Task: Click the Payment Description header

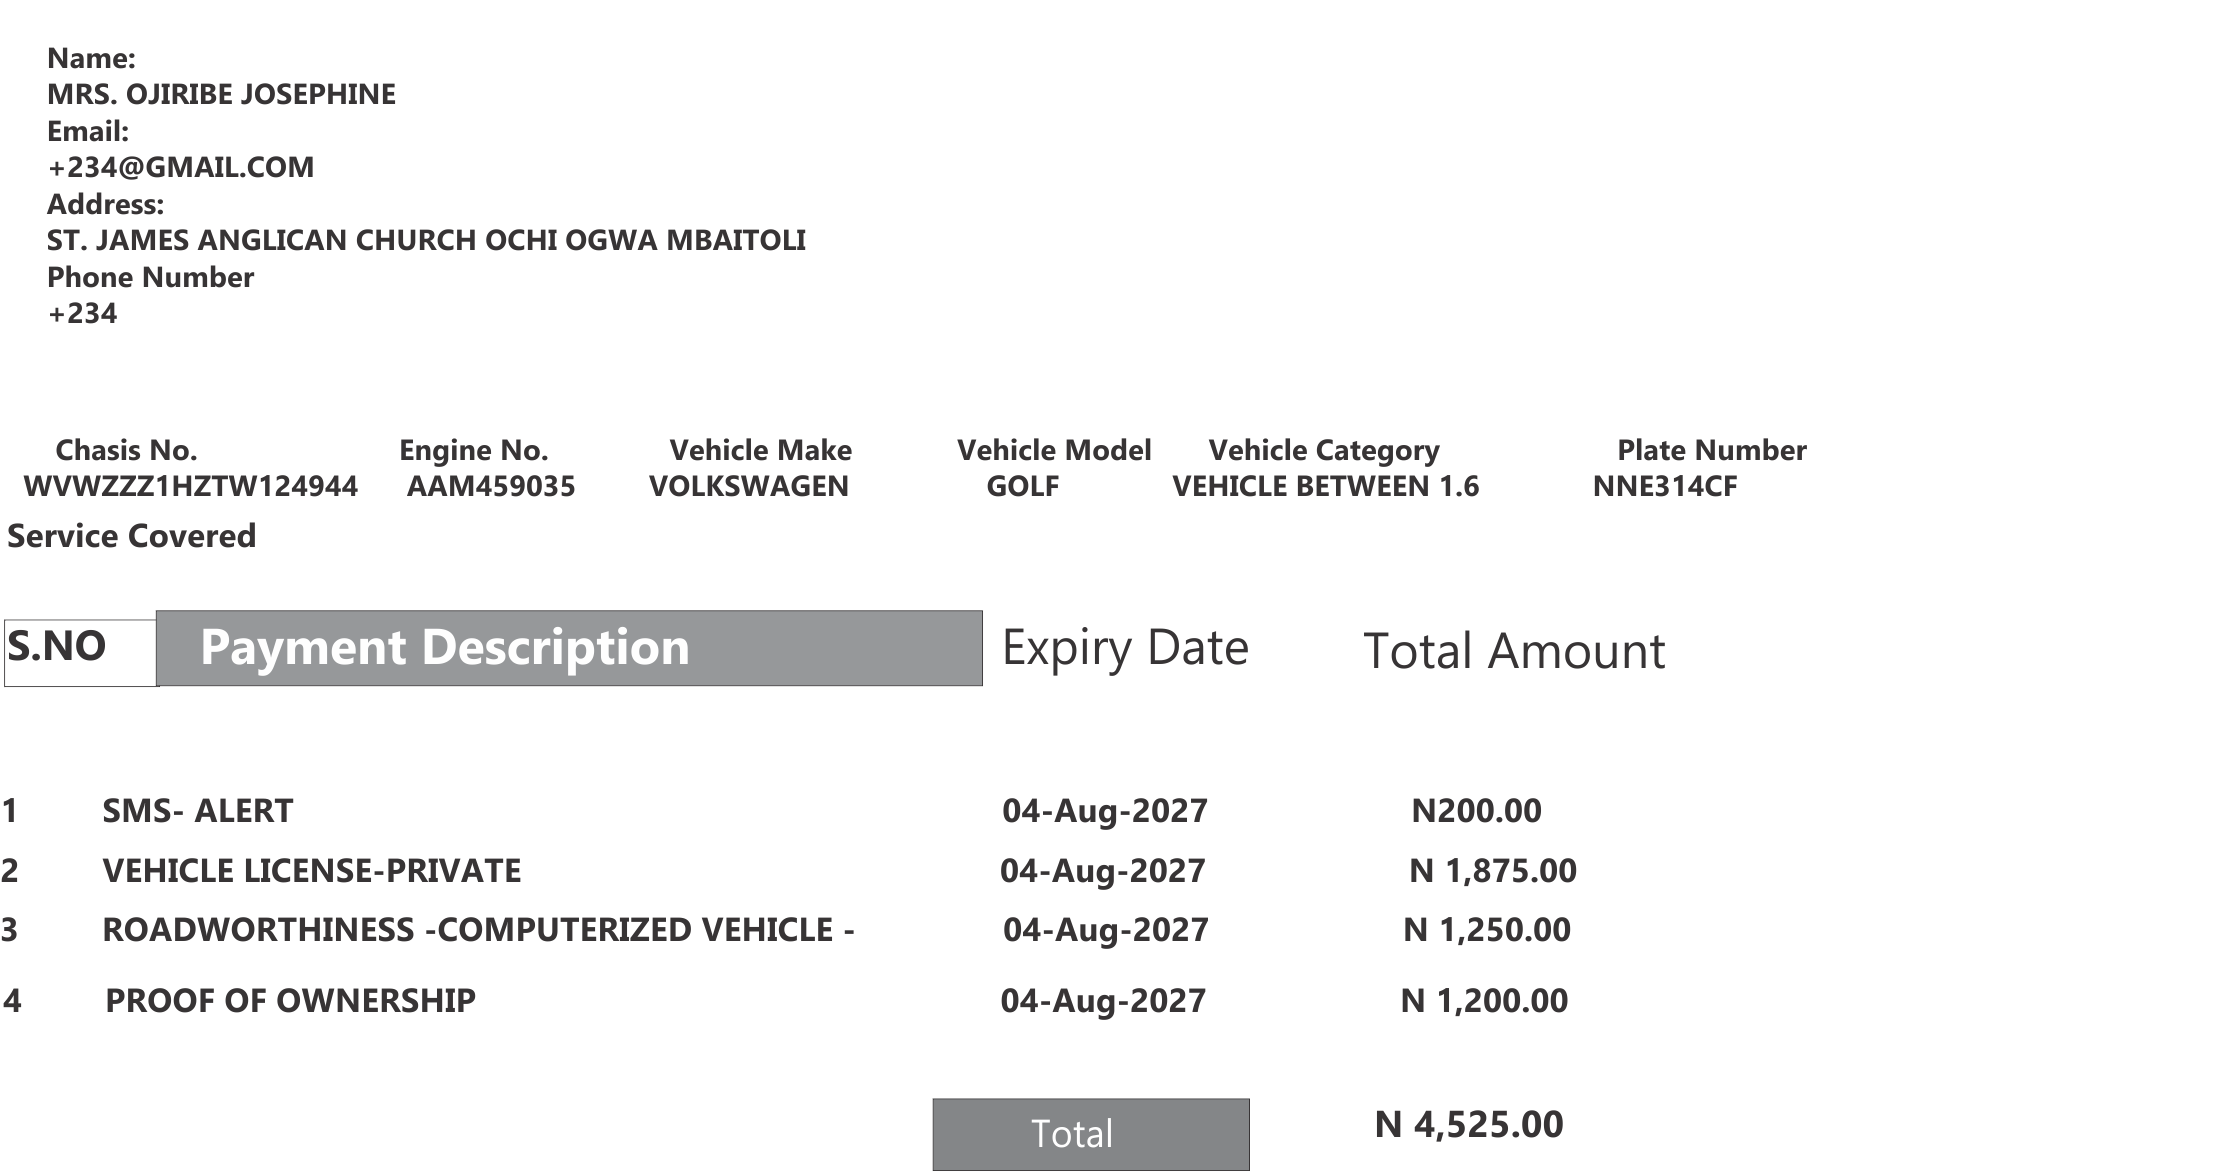Action: pos(569,648)
